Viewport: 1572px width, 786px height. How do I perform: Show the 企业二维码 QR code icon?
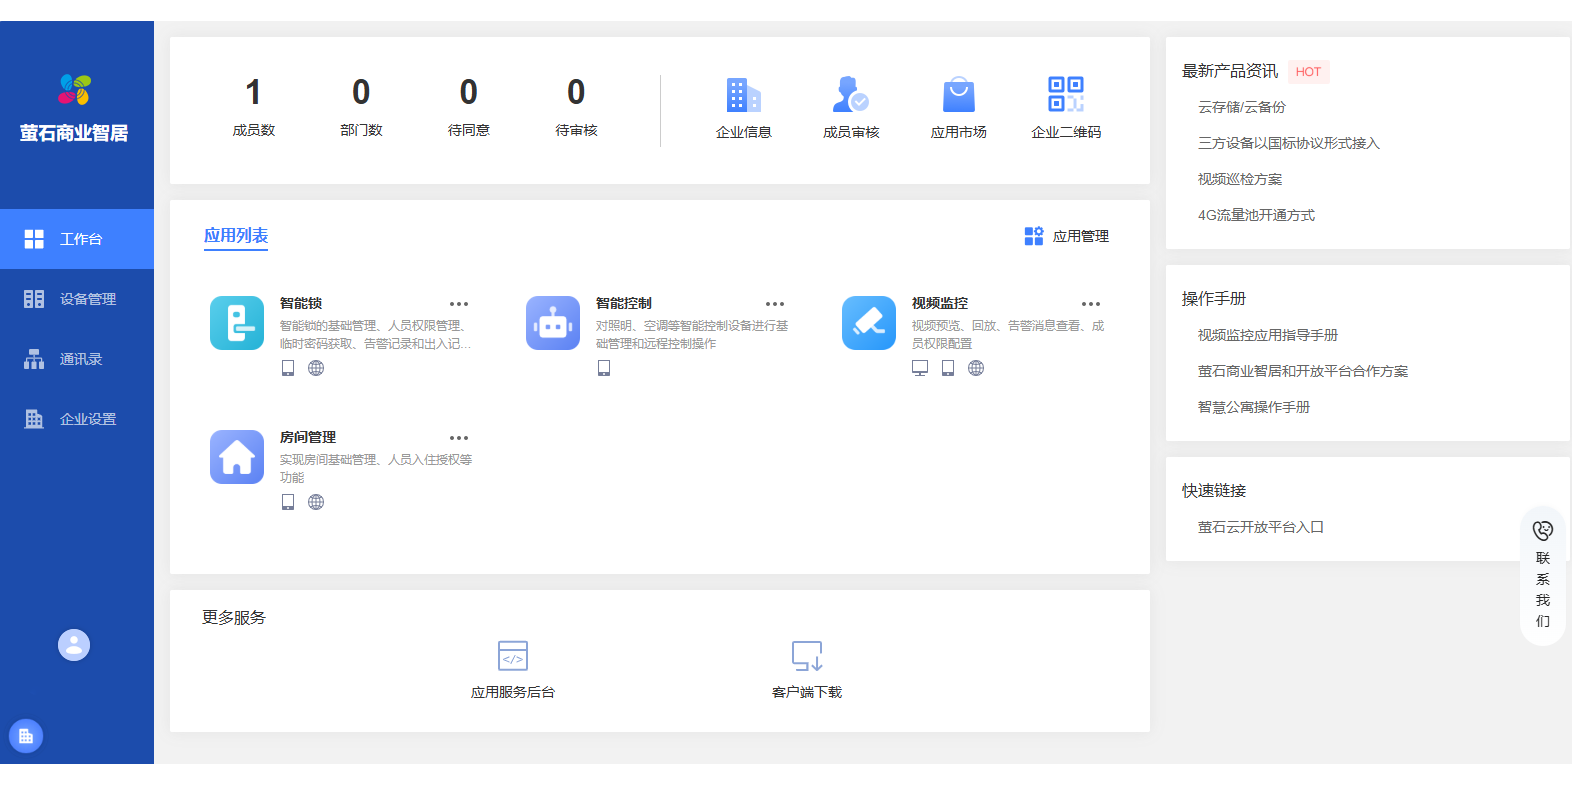click(1066, 95)
